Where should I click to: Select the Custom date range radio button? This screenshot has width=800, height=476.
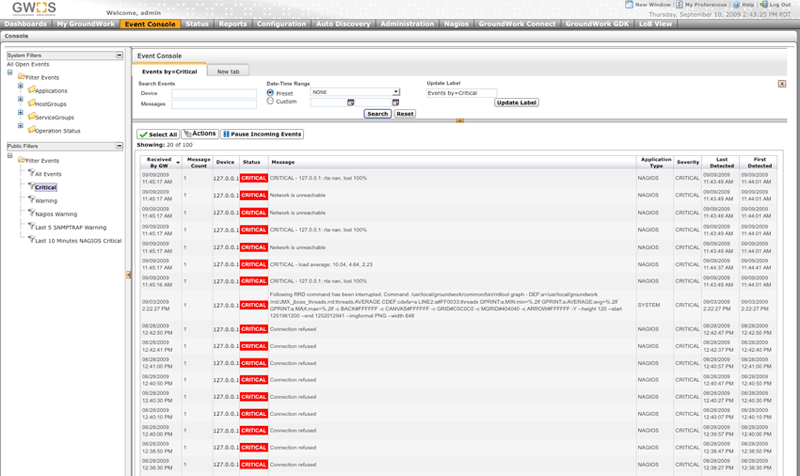(270, 101)
